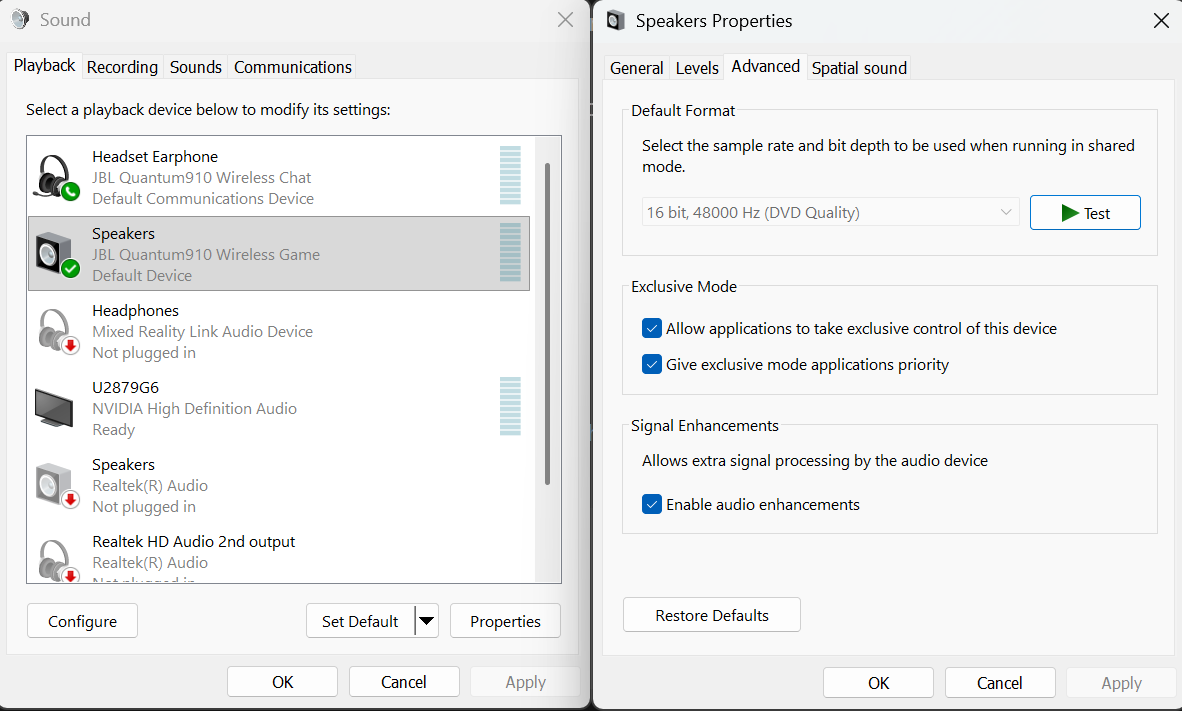Viewport: 1182px width, 711px height.
Task: Disable give exclusive mode applications priority
Action: point(652,364)
